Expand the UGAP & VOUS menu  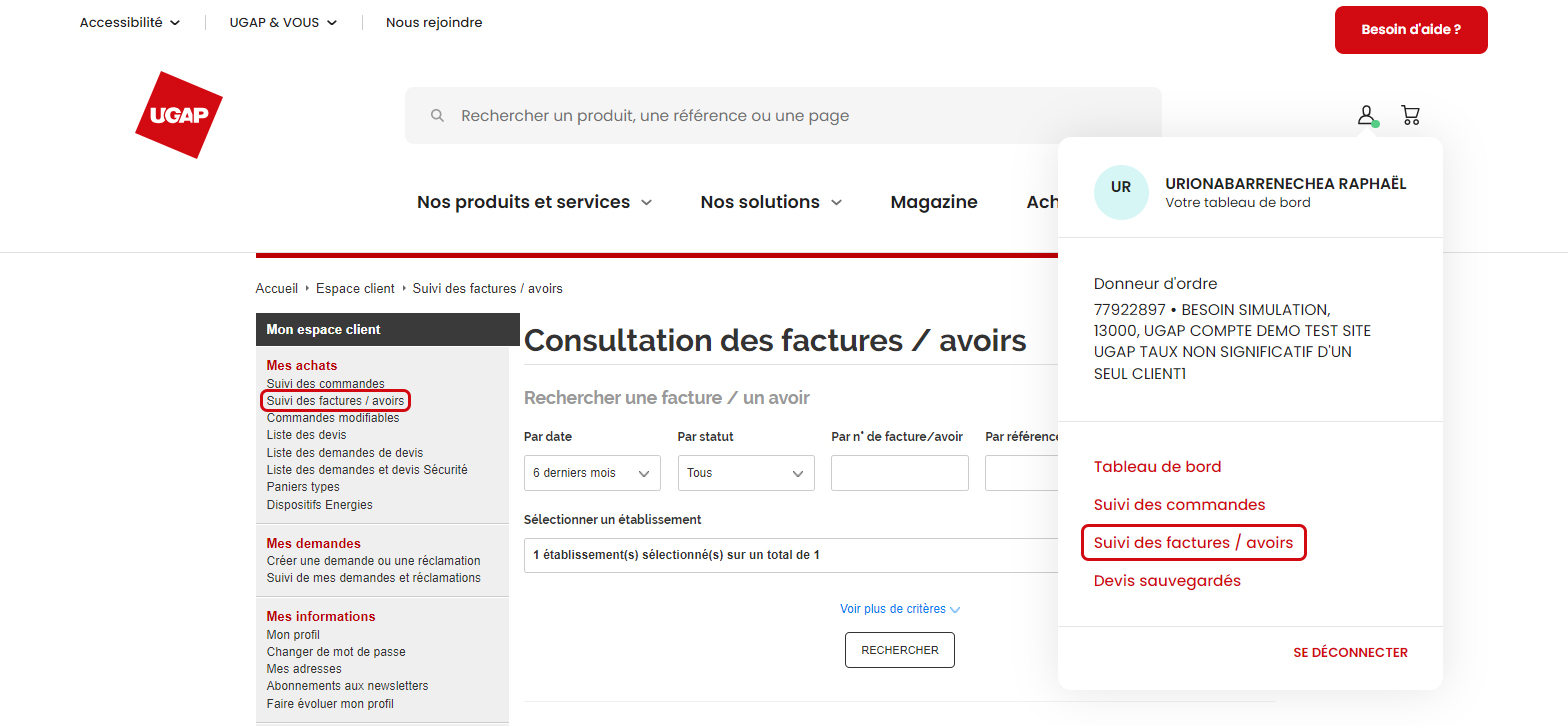283,22
